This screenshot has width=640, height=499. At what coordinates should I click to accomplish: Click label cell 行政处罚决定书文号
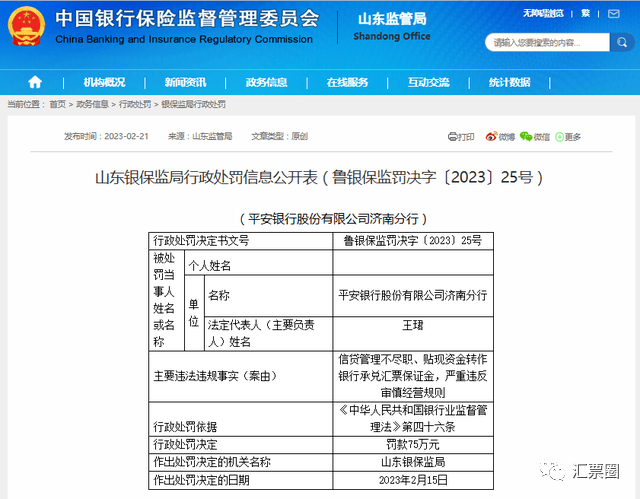point(241,241)
